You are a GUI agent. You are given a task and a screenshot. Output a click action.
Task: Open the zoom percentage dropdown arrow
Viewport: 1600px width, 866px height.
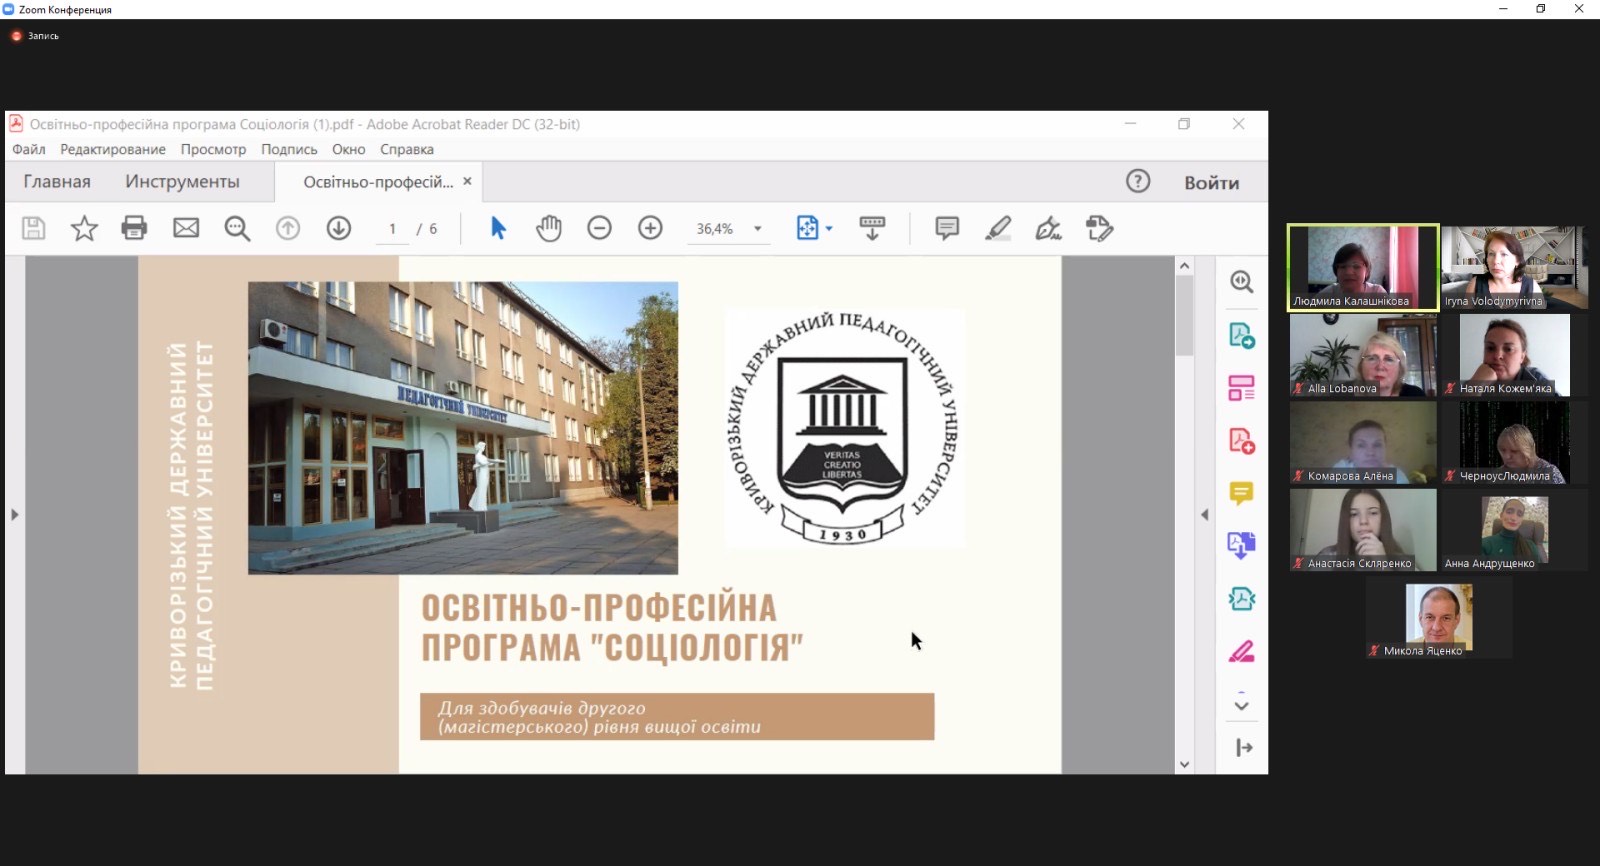pyautogui.click(x=758, y=229)
